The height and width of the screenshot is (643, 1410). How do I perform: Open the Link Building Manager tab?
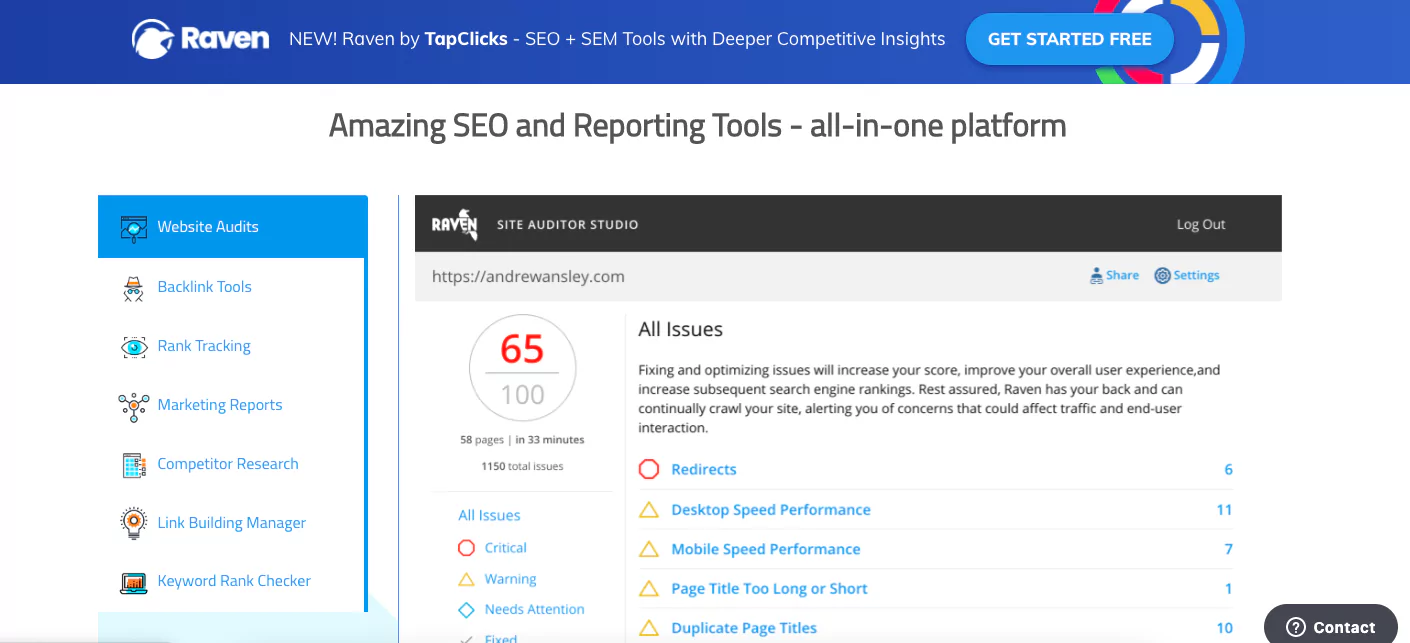pyautogui.click(x=232, y=523)
